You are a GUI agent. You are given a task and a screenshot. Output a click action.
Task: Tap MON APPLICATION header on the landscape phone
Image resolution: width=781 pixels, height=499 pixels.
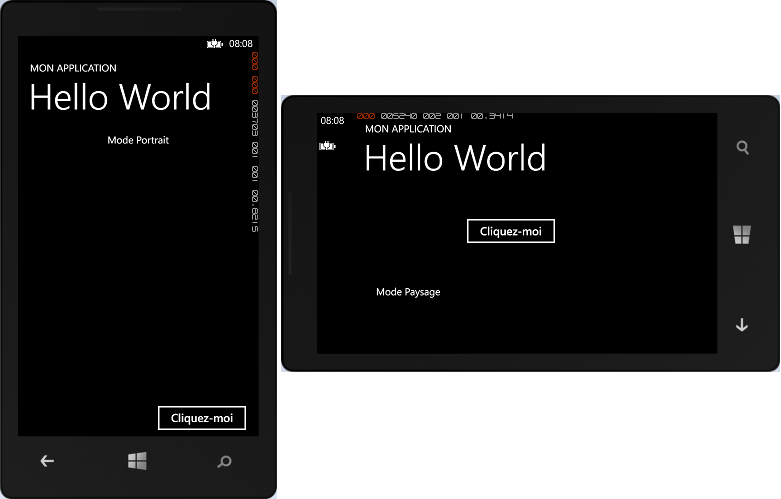[408, 129]
